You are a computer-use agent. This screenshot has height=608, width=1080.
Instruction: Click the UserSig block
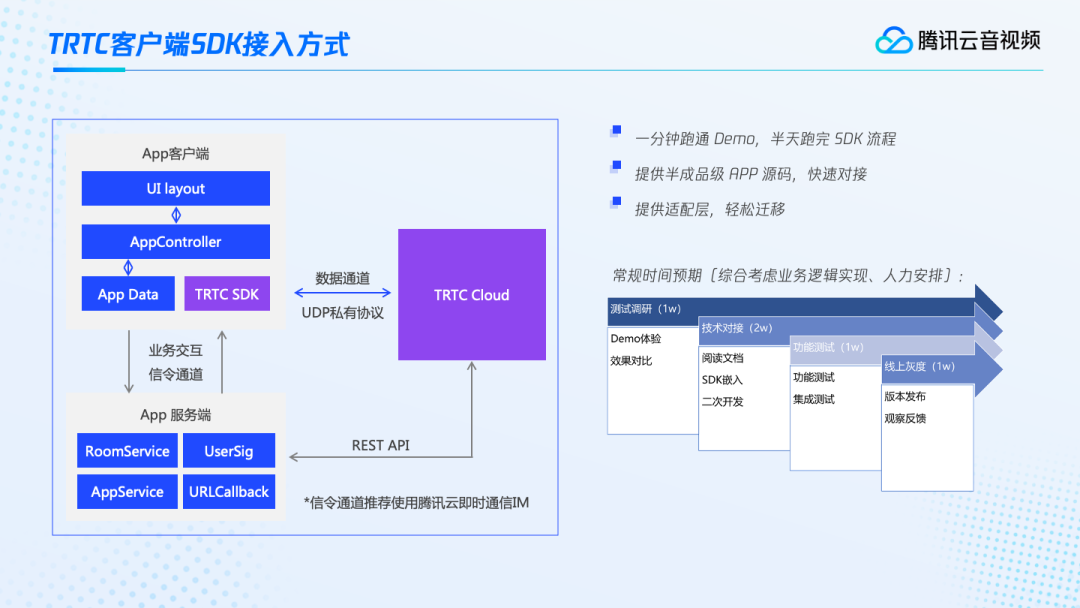[229, 451]
